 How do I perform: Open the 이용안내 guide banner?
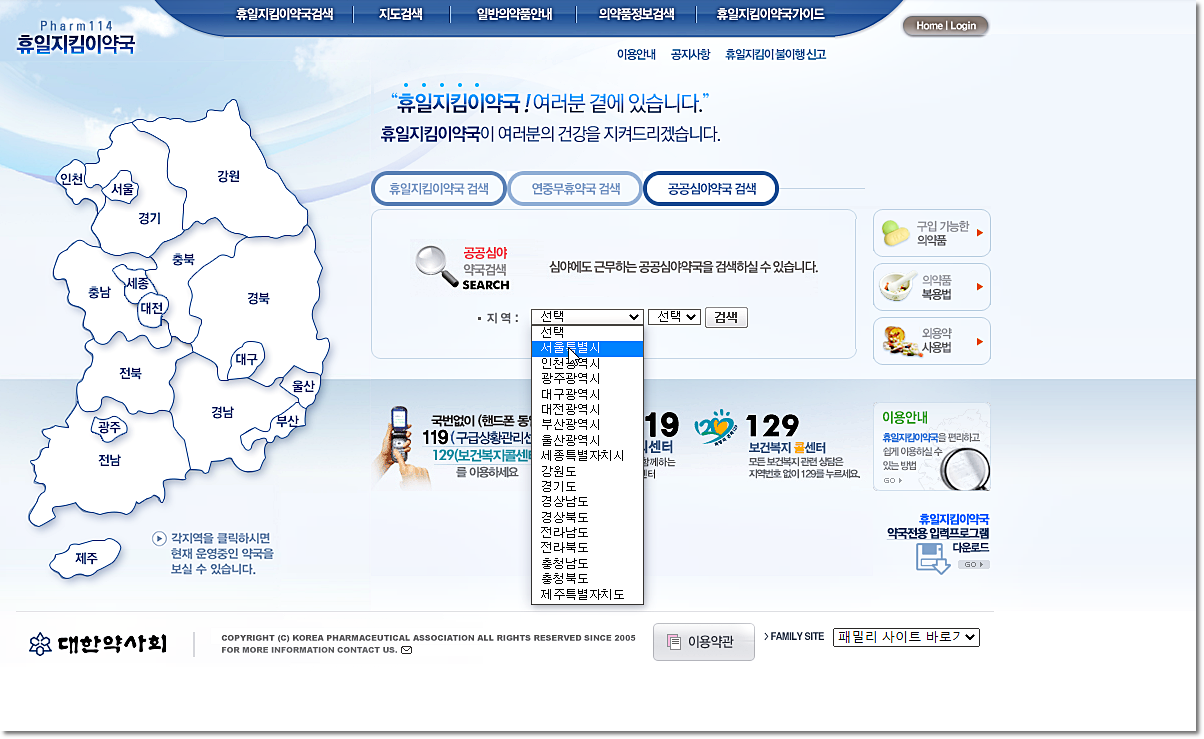pos(931,447)
